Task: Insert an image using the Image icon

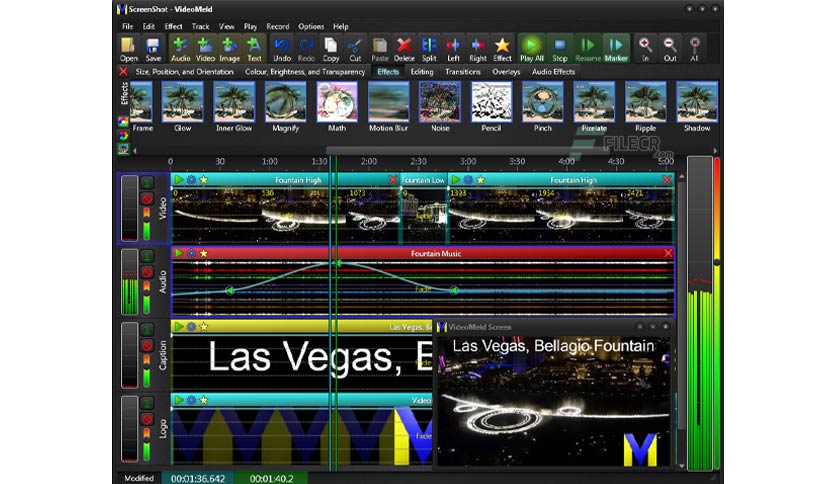Action: (229, 49)
